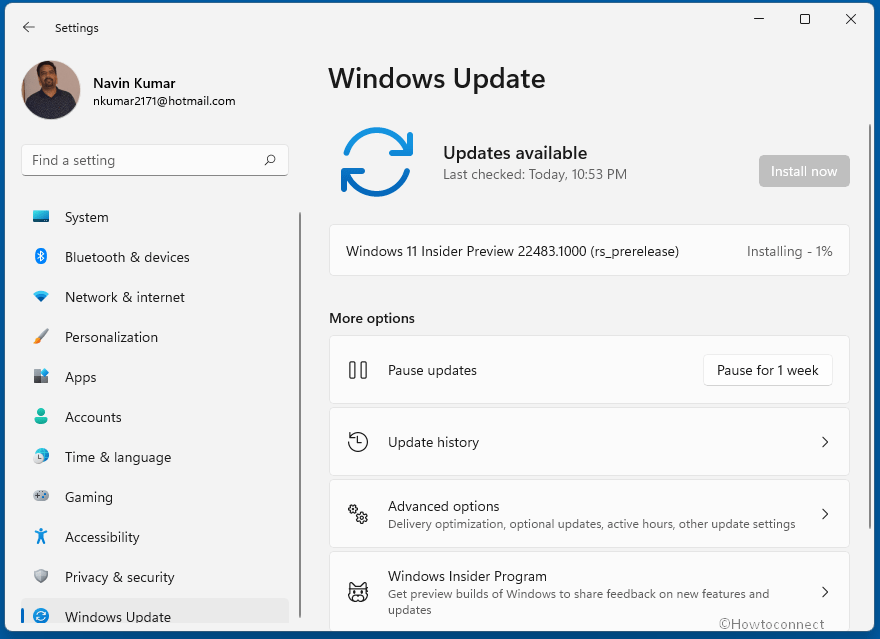The image size is (880, 639).
Task: Open Bluetooth & devices category
Action: pos(155,257)
